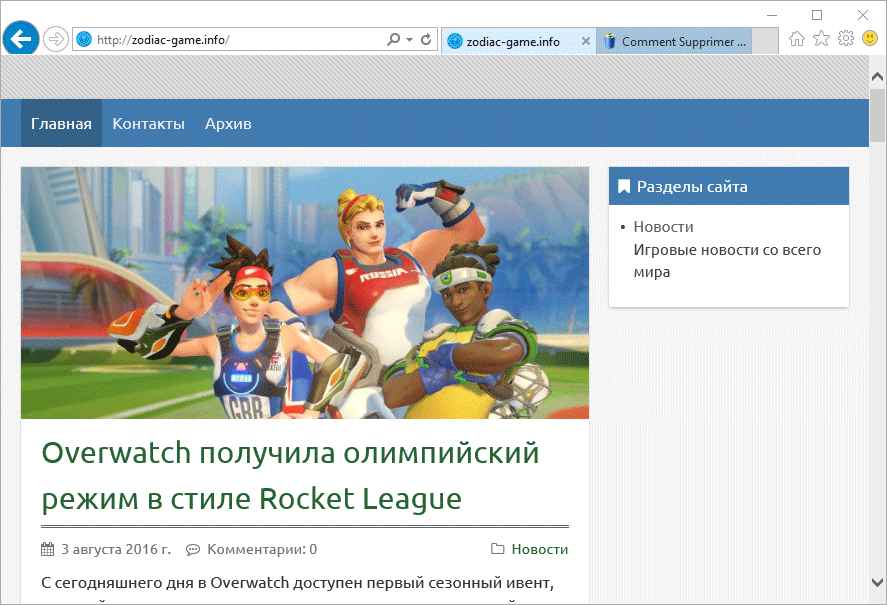Click the comment bubble icon
887x605 pixels.
click(x=193, y=549)
